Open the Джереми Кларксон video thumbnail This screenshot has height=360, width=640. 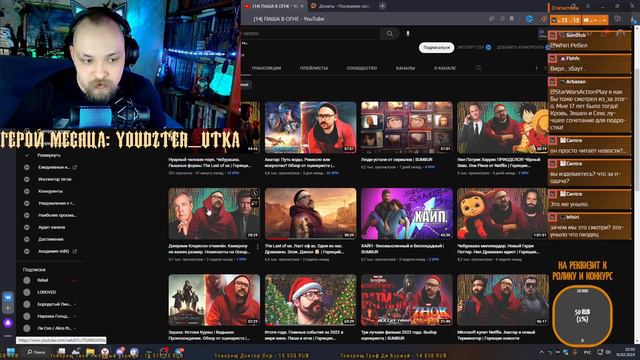tap(214, 213)
